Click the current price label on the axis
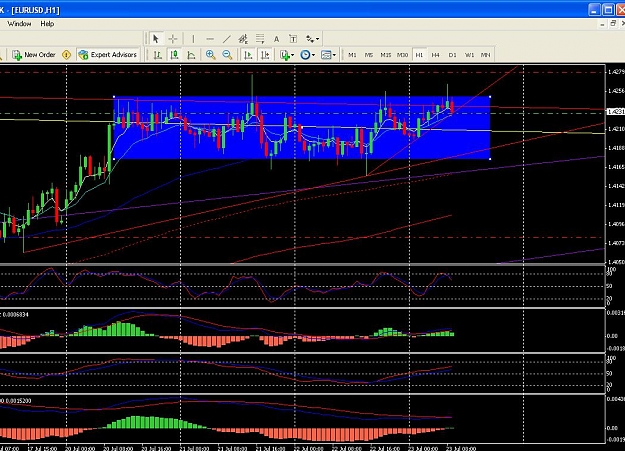625x451 pixels. coord(615,112)
